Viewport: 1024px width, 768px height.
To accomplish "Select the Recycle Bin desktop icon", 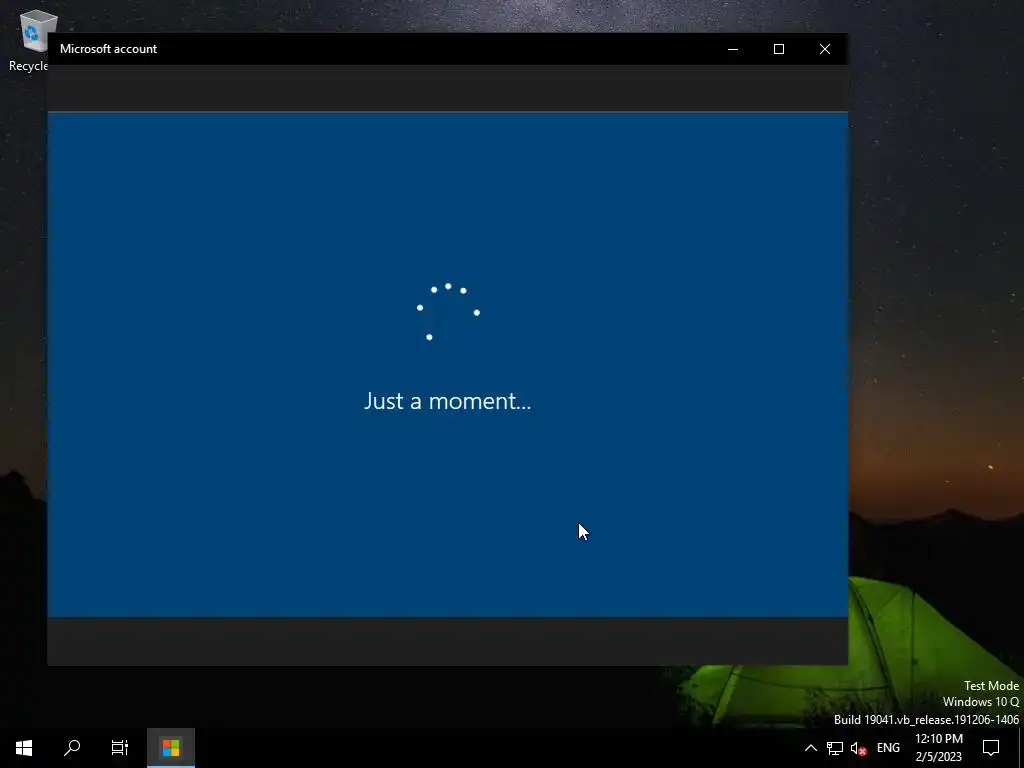I will (29, 40).
